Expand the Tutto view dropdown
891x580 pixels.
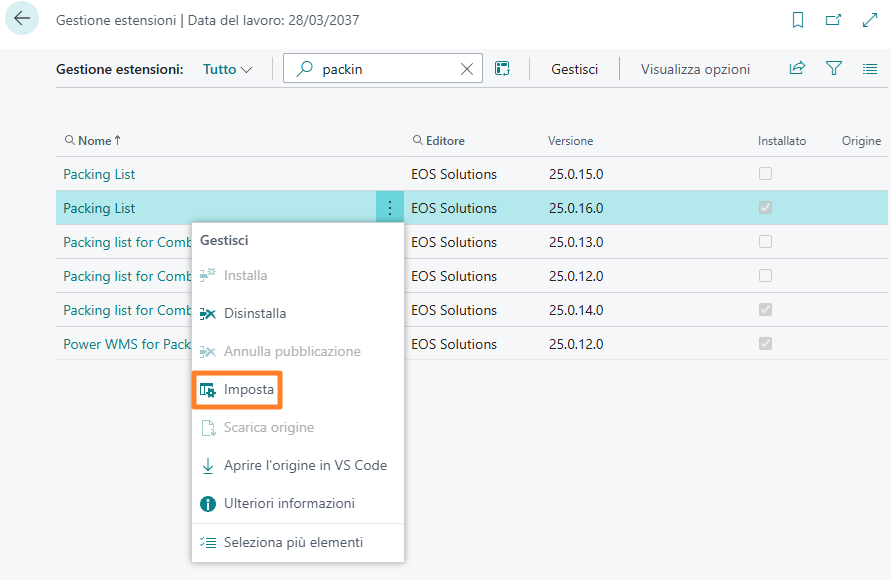pos(227,69)
